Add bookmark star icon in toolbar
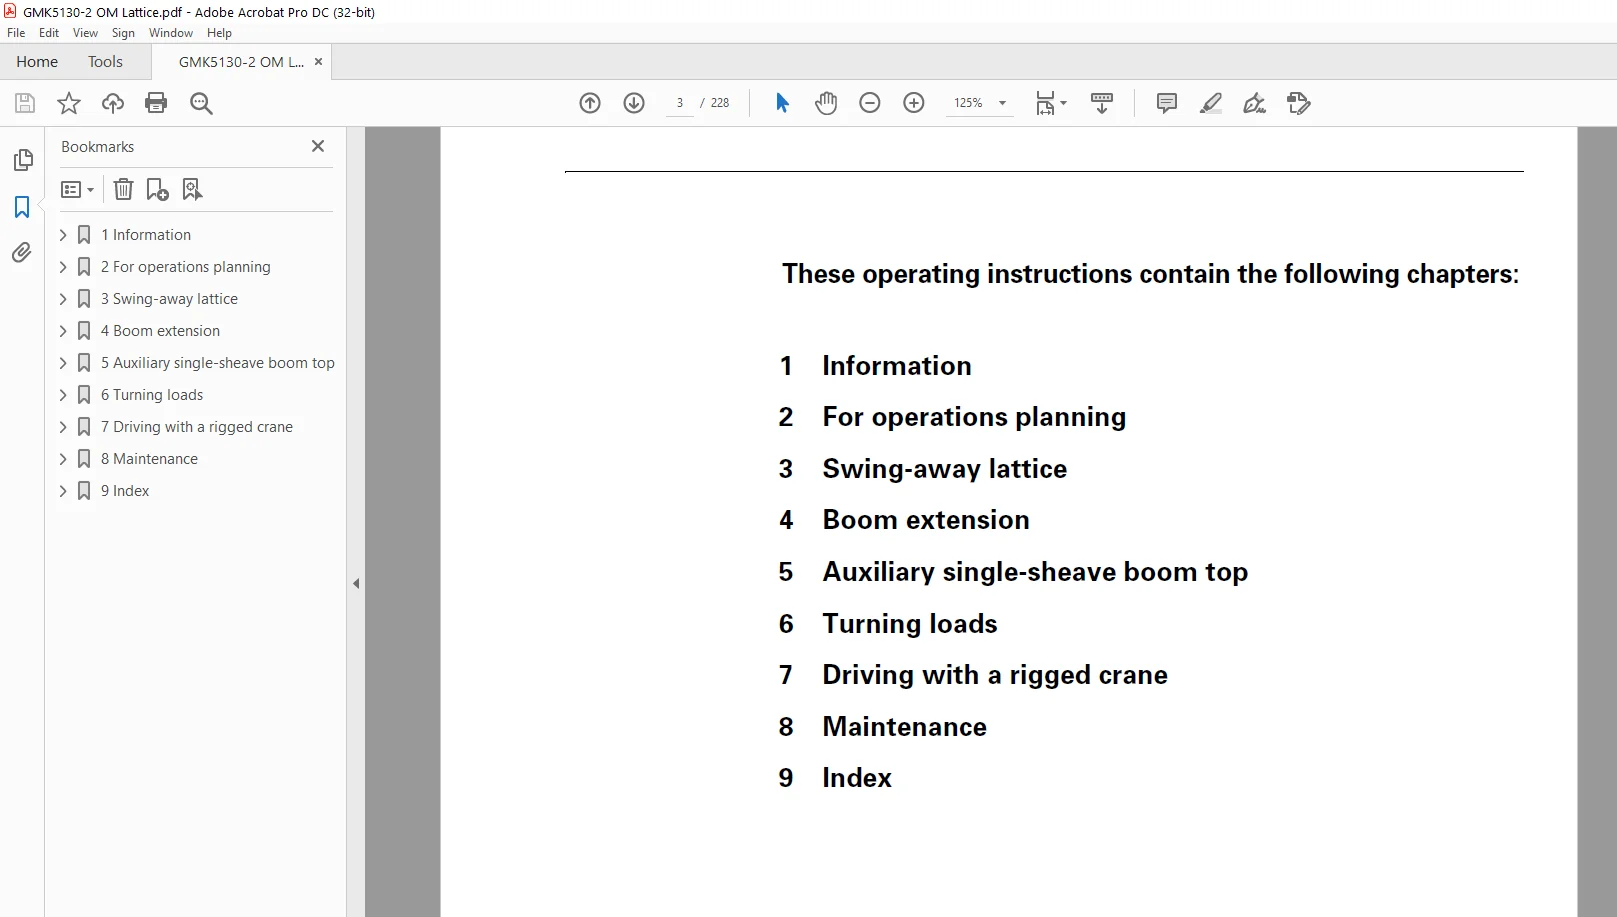Viewport: 1617px width, 917px height. 69,103
